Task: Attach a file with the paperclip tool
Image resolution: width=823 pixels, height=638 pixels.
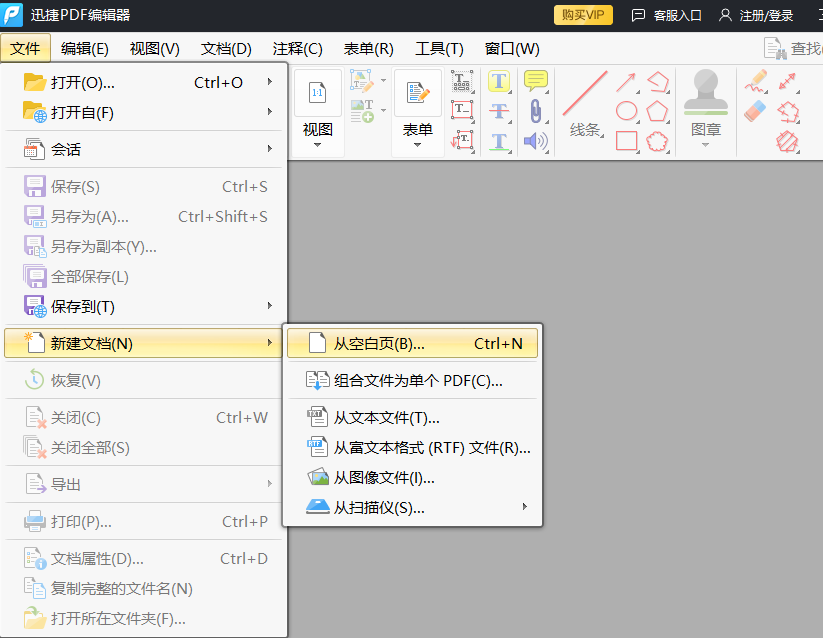Action: coord(535,111)
